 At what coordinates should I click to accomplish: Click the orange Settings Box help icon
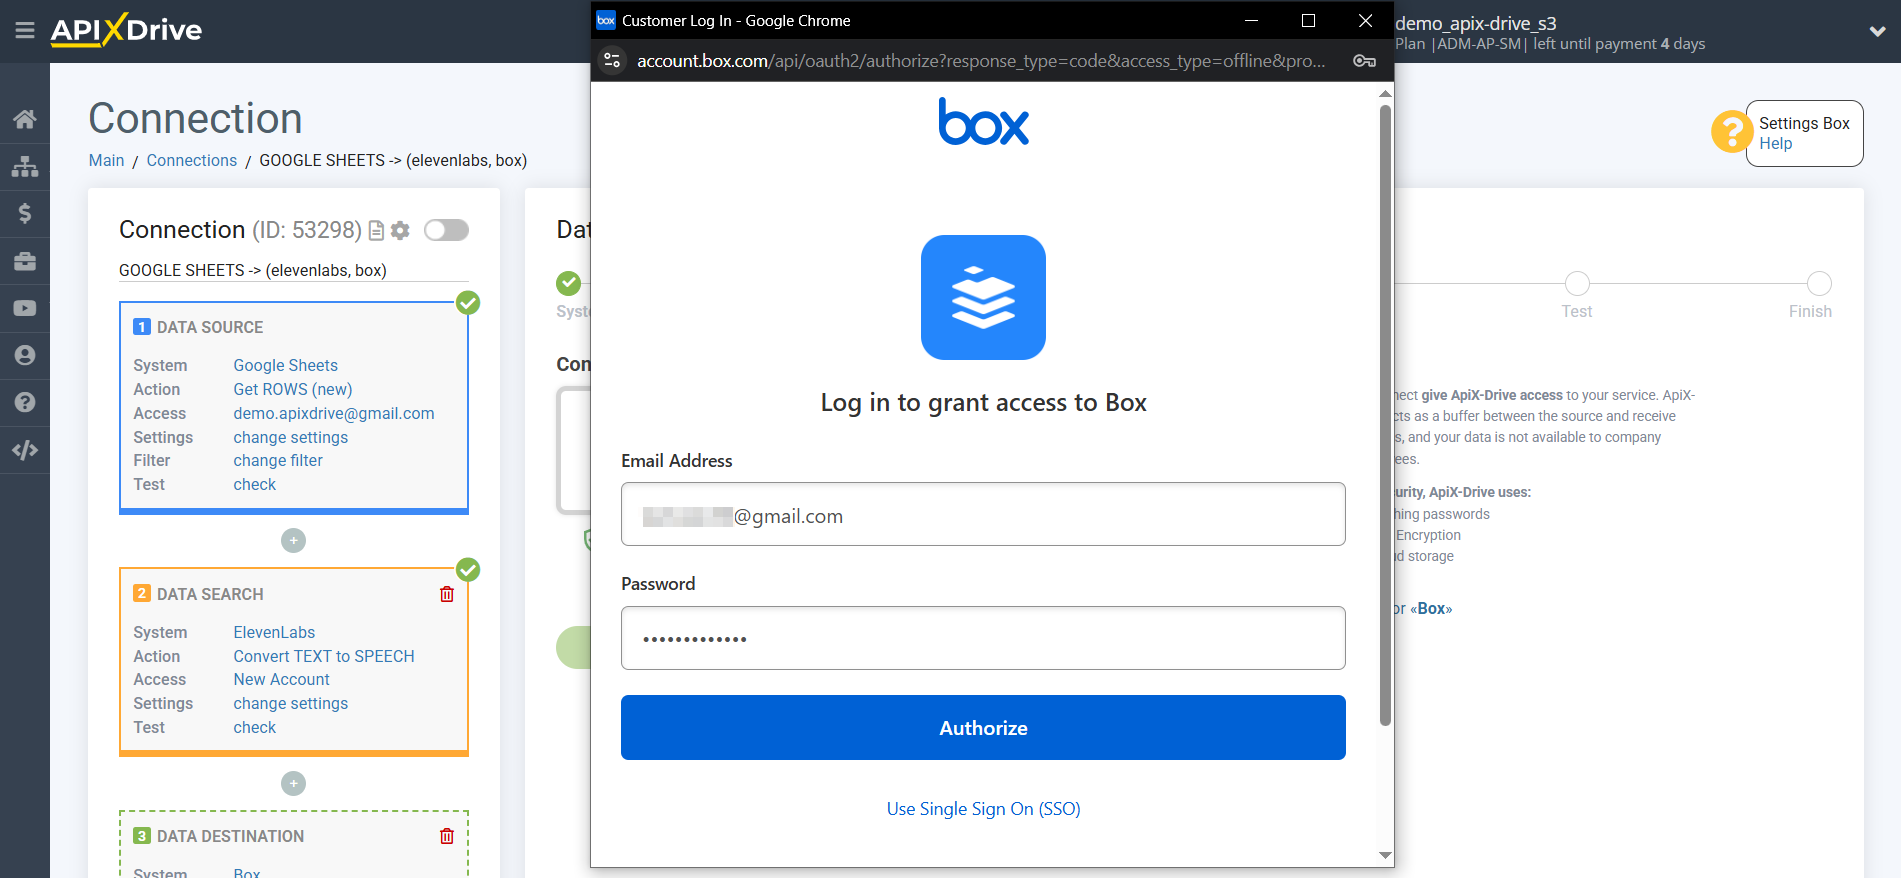click(1731, 132)
